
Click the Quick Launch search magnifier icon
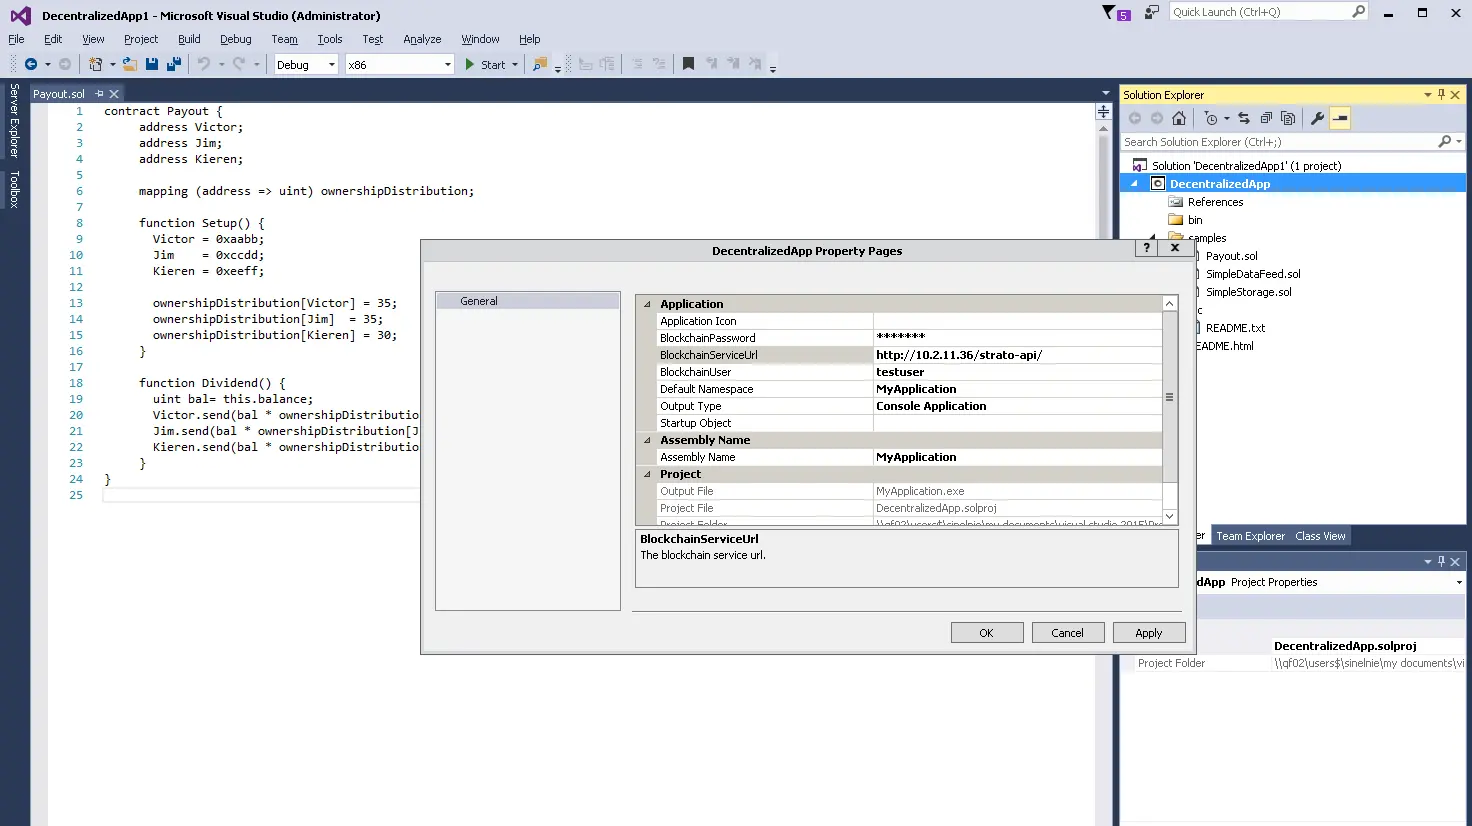point(1358,12)
